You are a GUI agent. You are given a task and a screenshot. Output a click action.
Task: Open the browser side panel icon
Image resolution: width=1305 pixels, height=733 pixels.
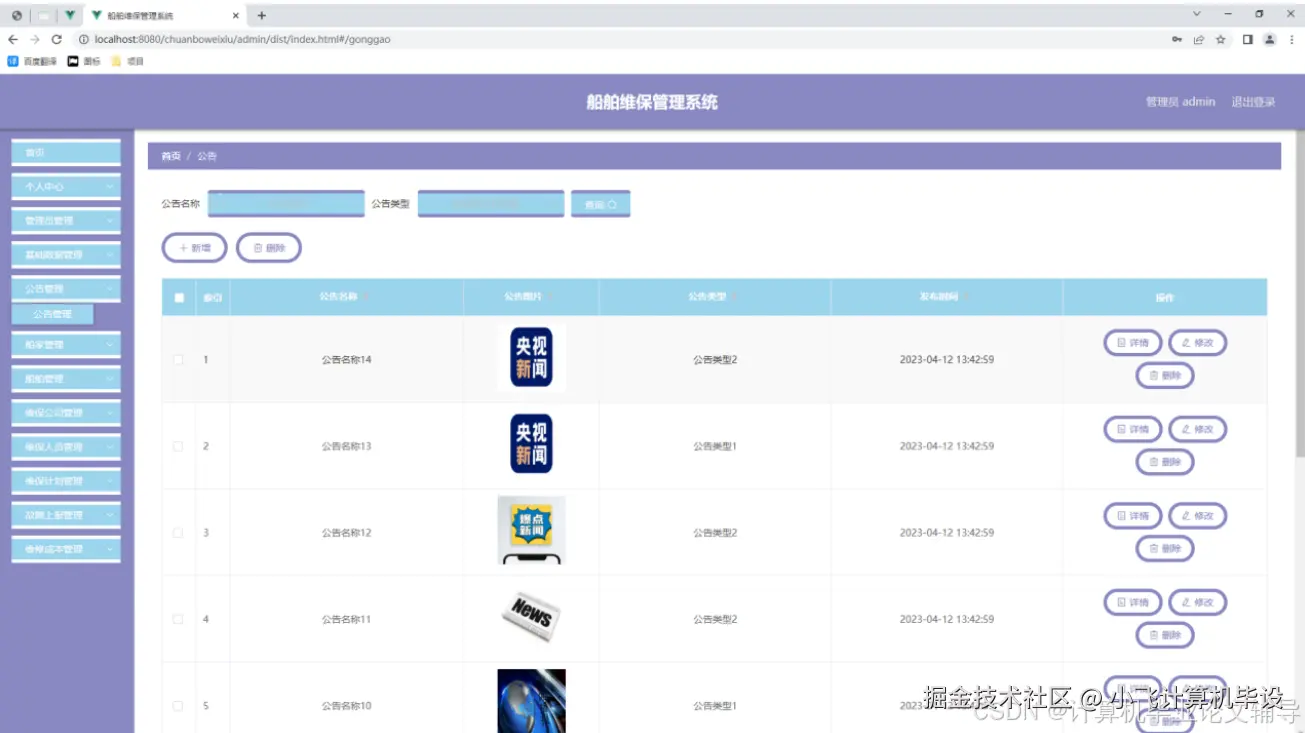(1248, 39)
